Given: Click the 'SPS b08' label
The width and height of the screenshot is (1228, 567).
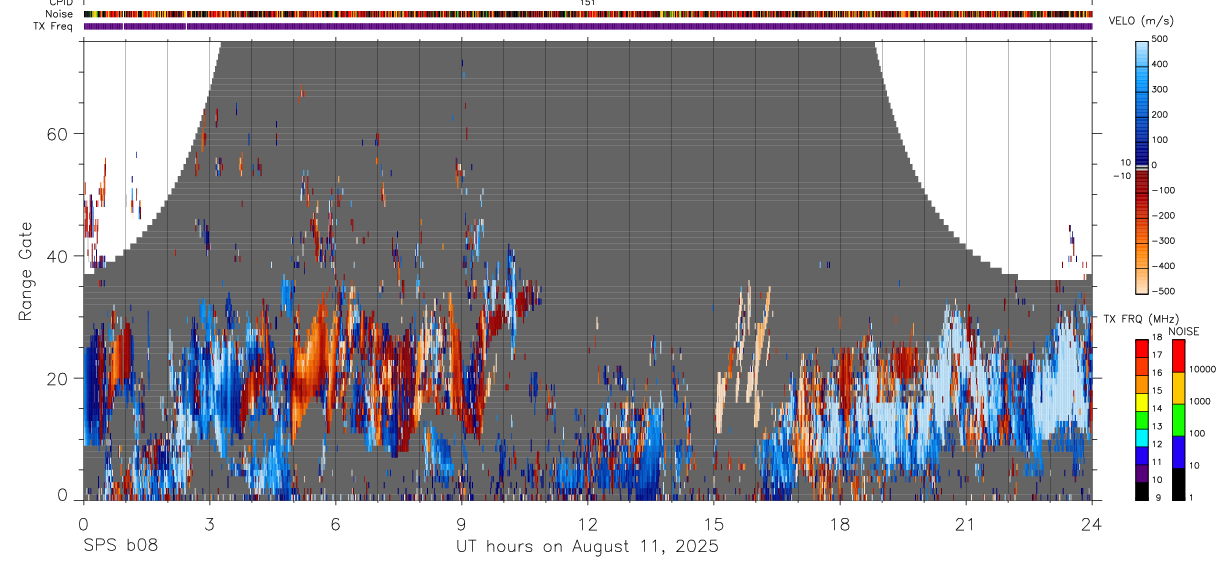Looking at the screenshot, I should coord(120,547).
